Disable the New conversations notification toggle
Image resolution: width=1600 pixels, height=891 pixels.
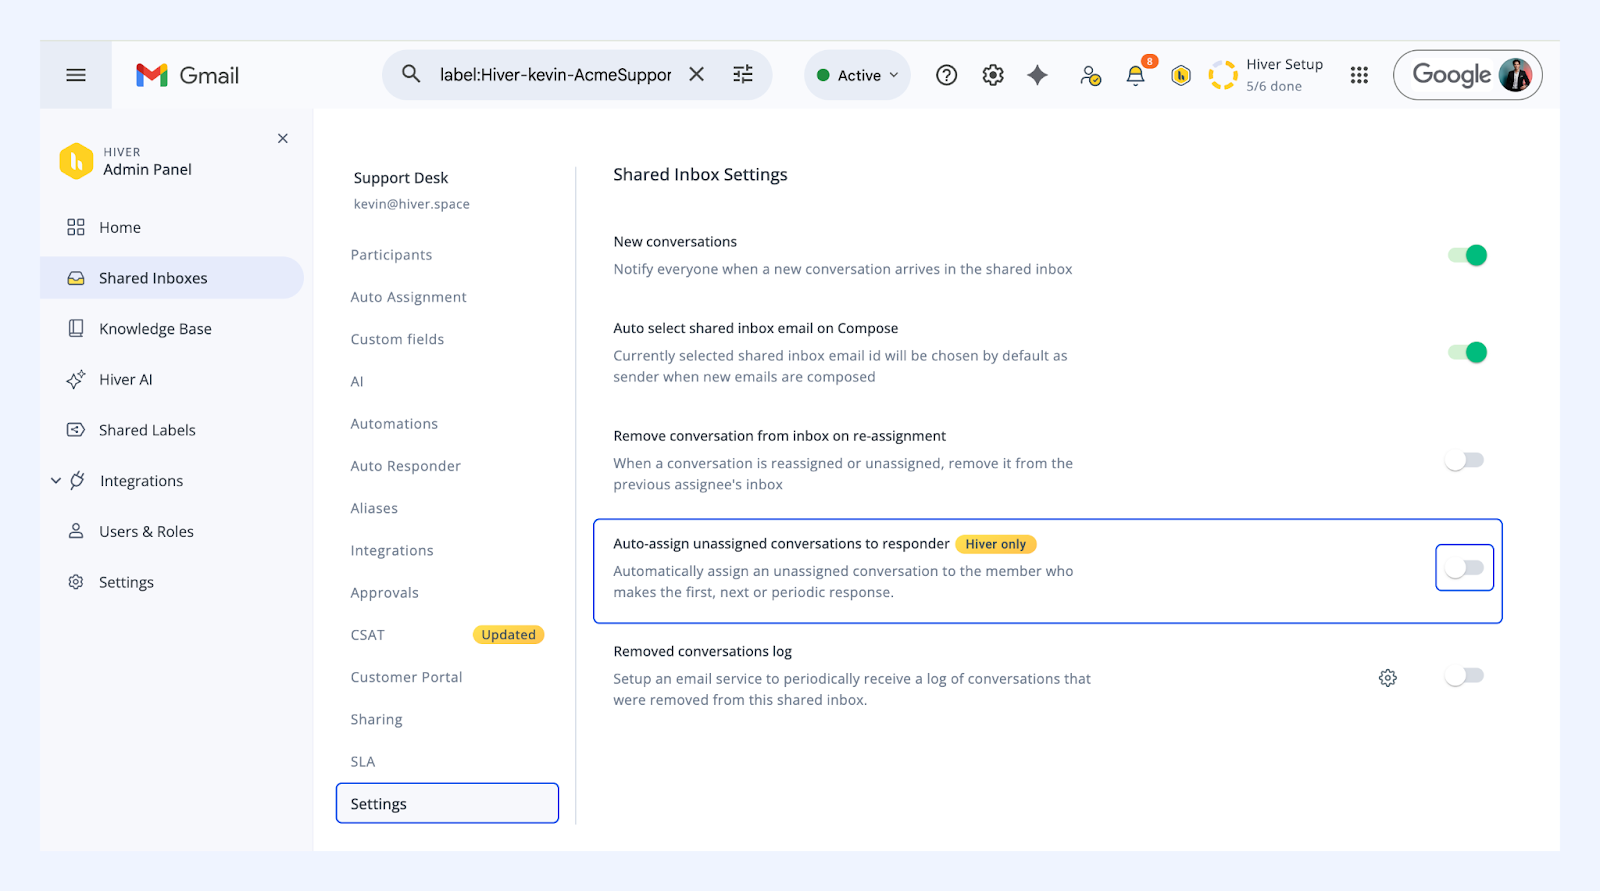pyautogui.click(x=1467, y=255)
